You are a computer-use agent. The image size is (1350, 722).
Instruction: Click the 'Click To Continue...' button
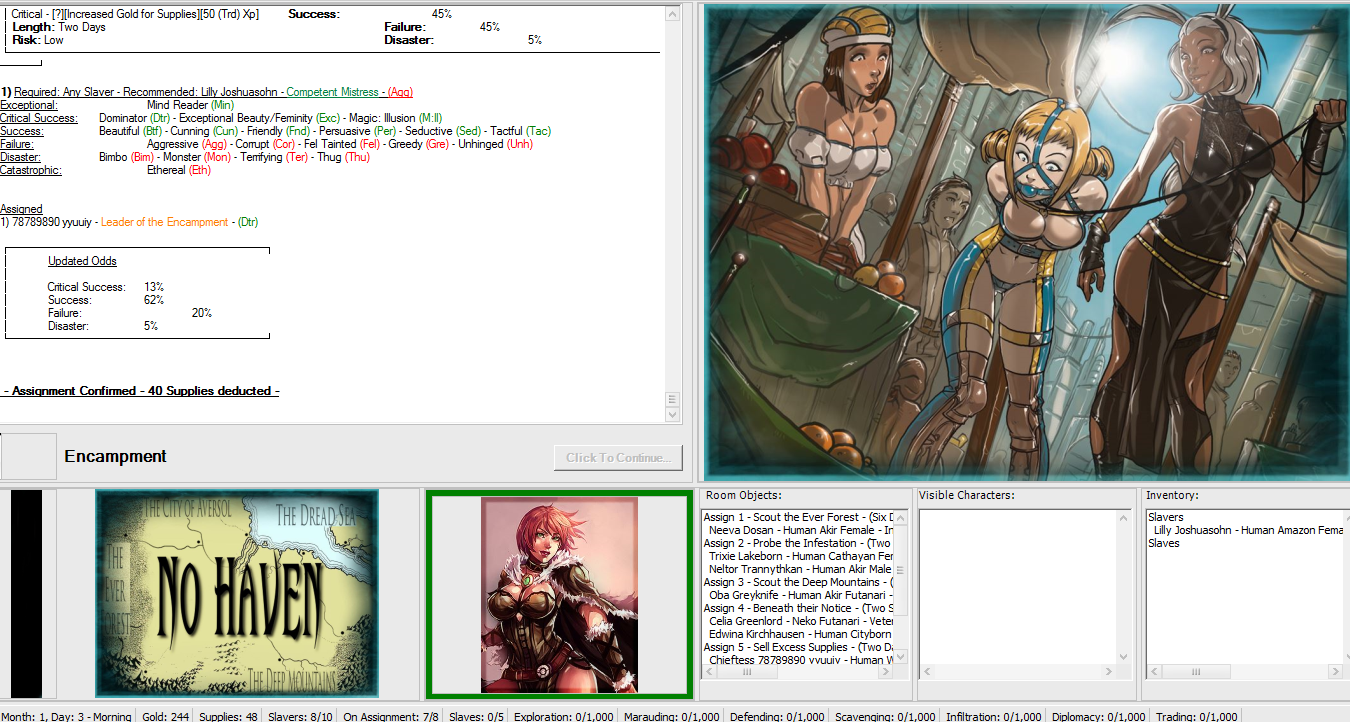point(618,458)
